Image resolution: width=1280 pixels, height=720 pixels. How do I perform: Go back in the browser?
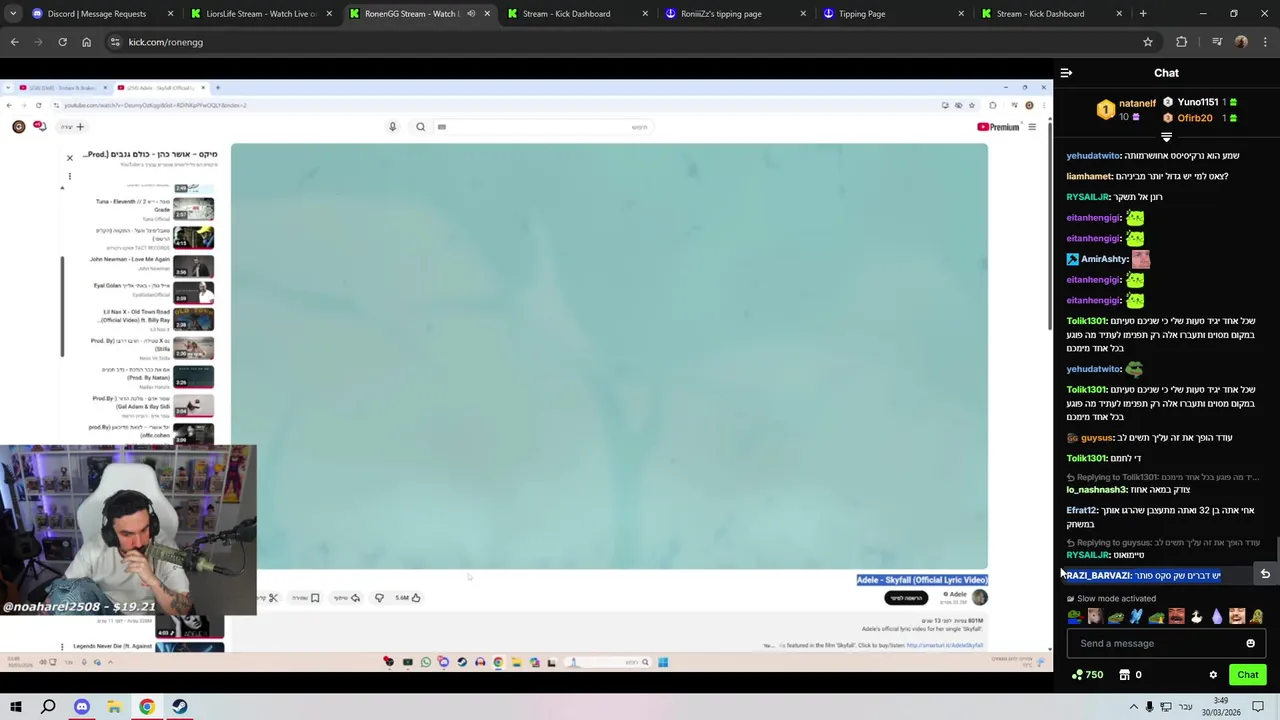tap(14, 42)
